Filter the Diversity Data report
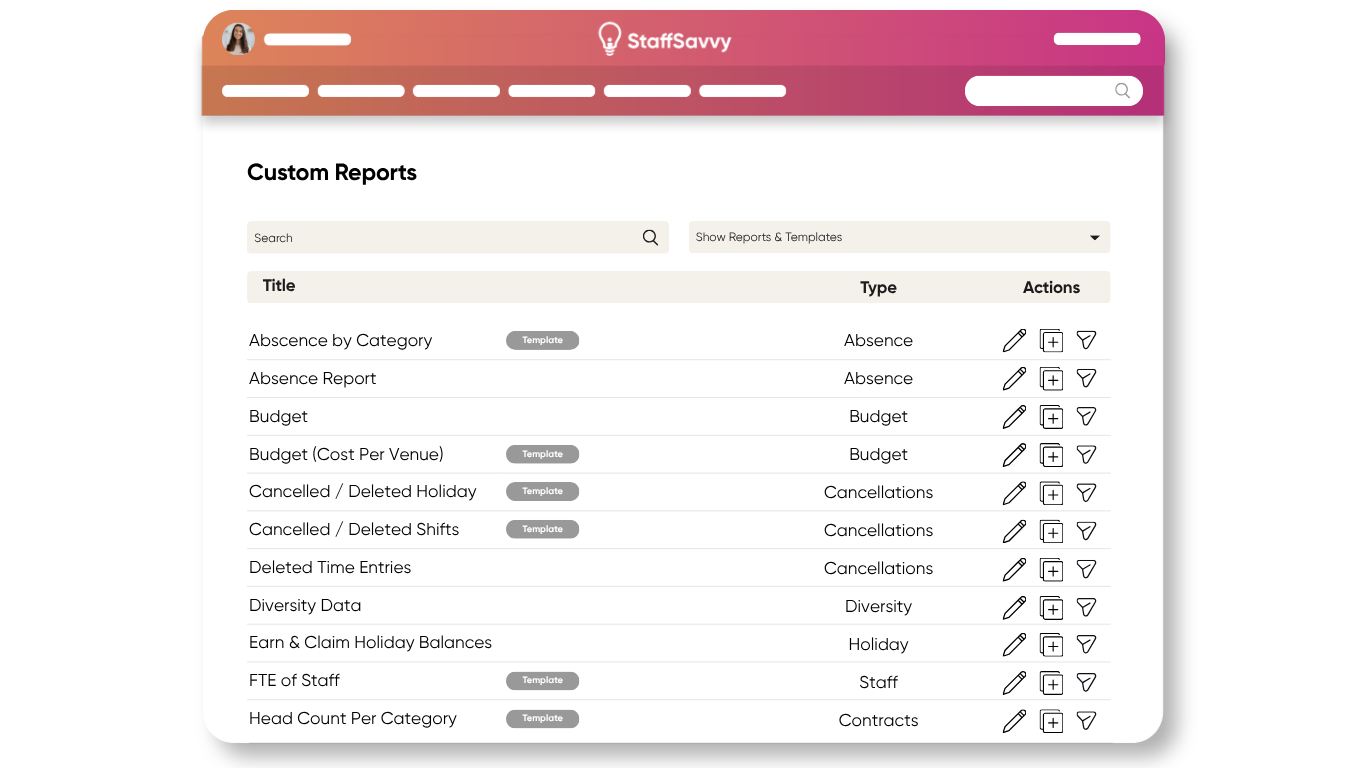This screenshot has width=1366, height=768. (1087, 607)
